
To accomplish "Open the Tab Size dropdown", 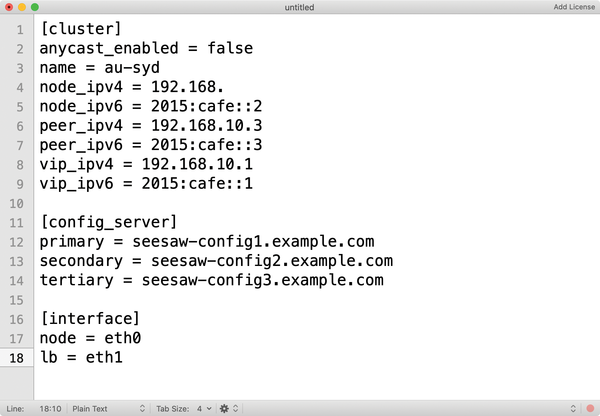I will coord(184,408).
